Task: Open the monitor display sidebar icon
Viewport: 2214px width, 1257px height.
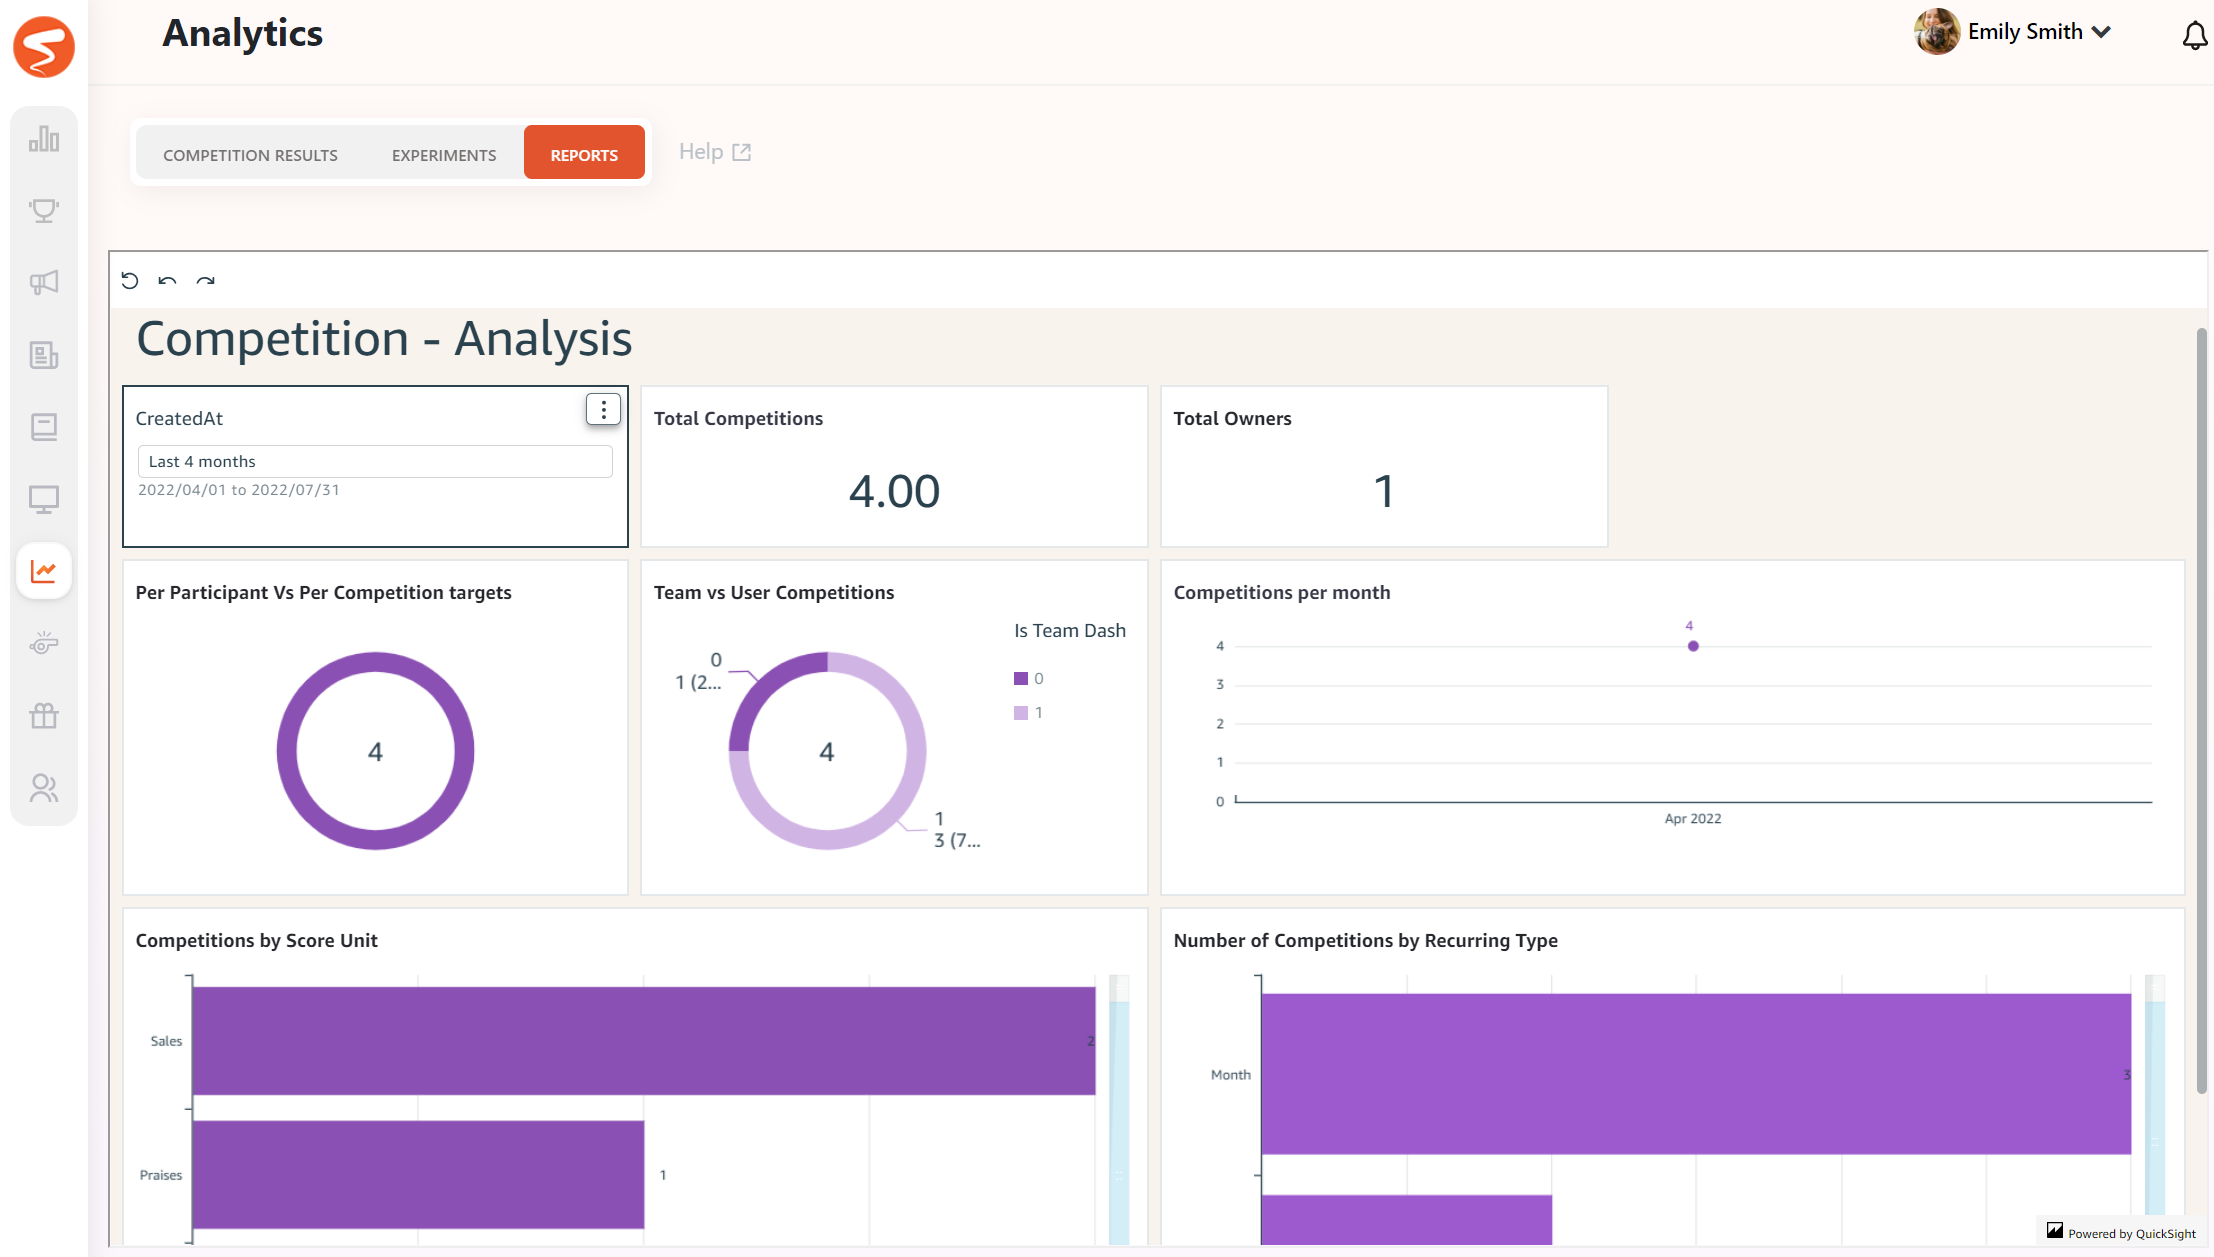Action: tap(44, 499)
